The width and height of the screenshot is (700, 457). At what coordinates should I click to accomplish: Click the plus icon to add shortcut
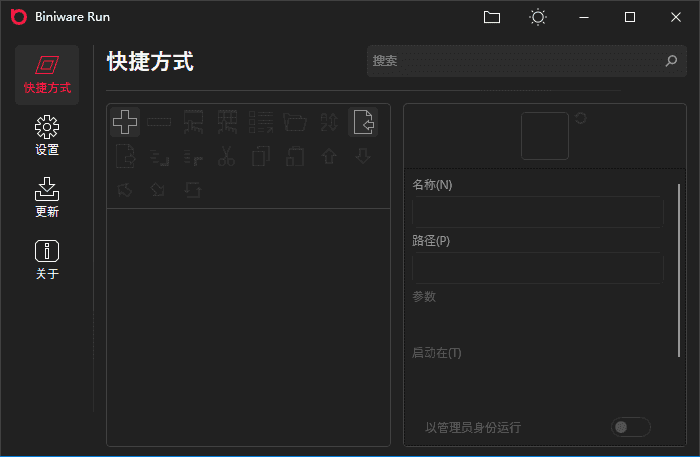pos(125,122)
